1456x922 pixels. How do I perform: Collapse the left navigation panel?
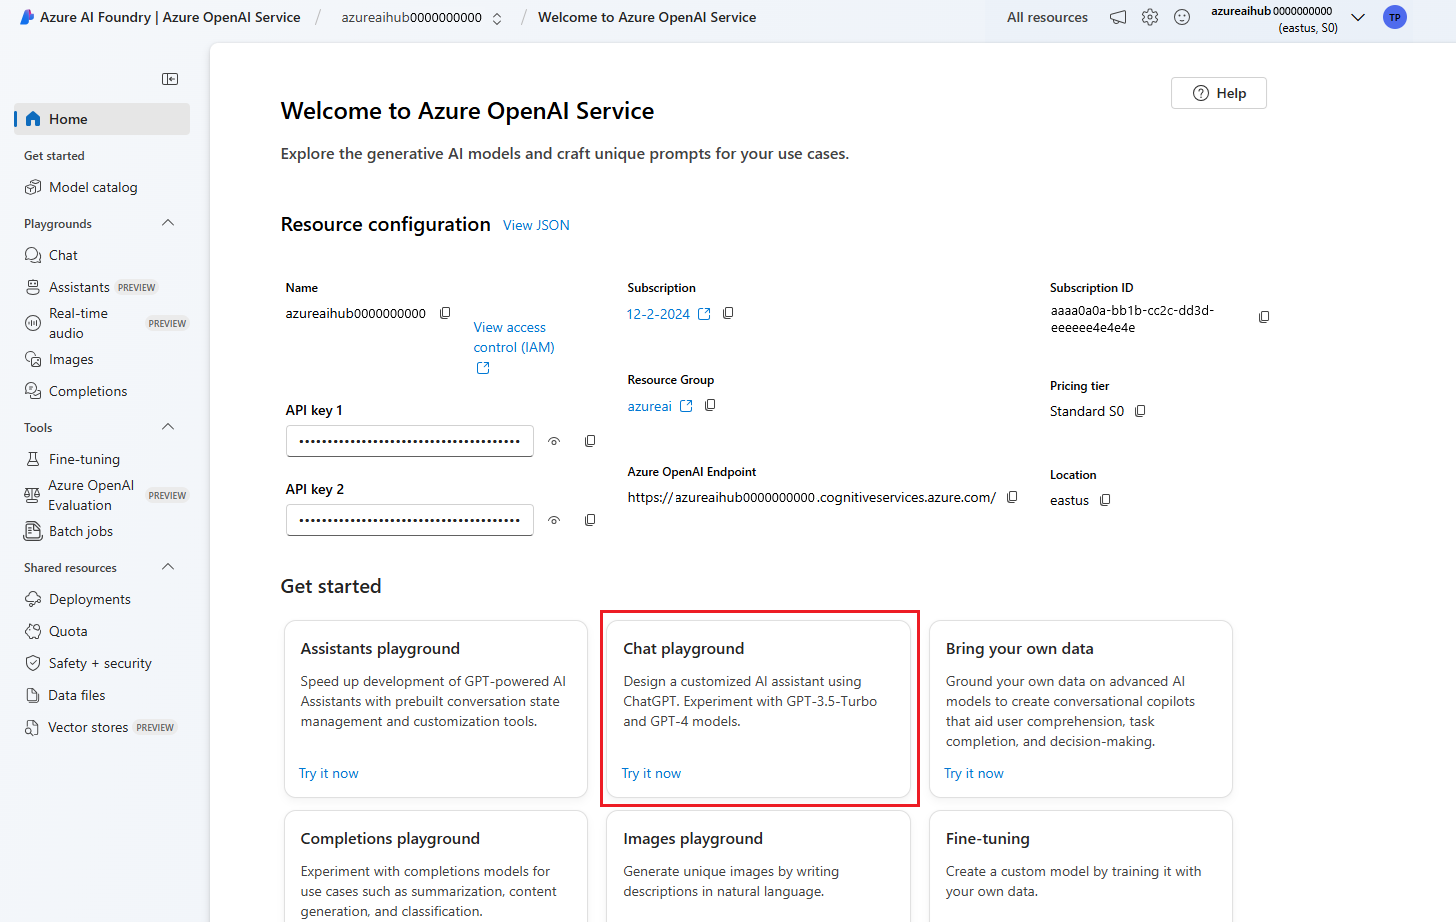click(170, 78)
